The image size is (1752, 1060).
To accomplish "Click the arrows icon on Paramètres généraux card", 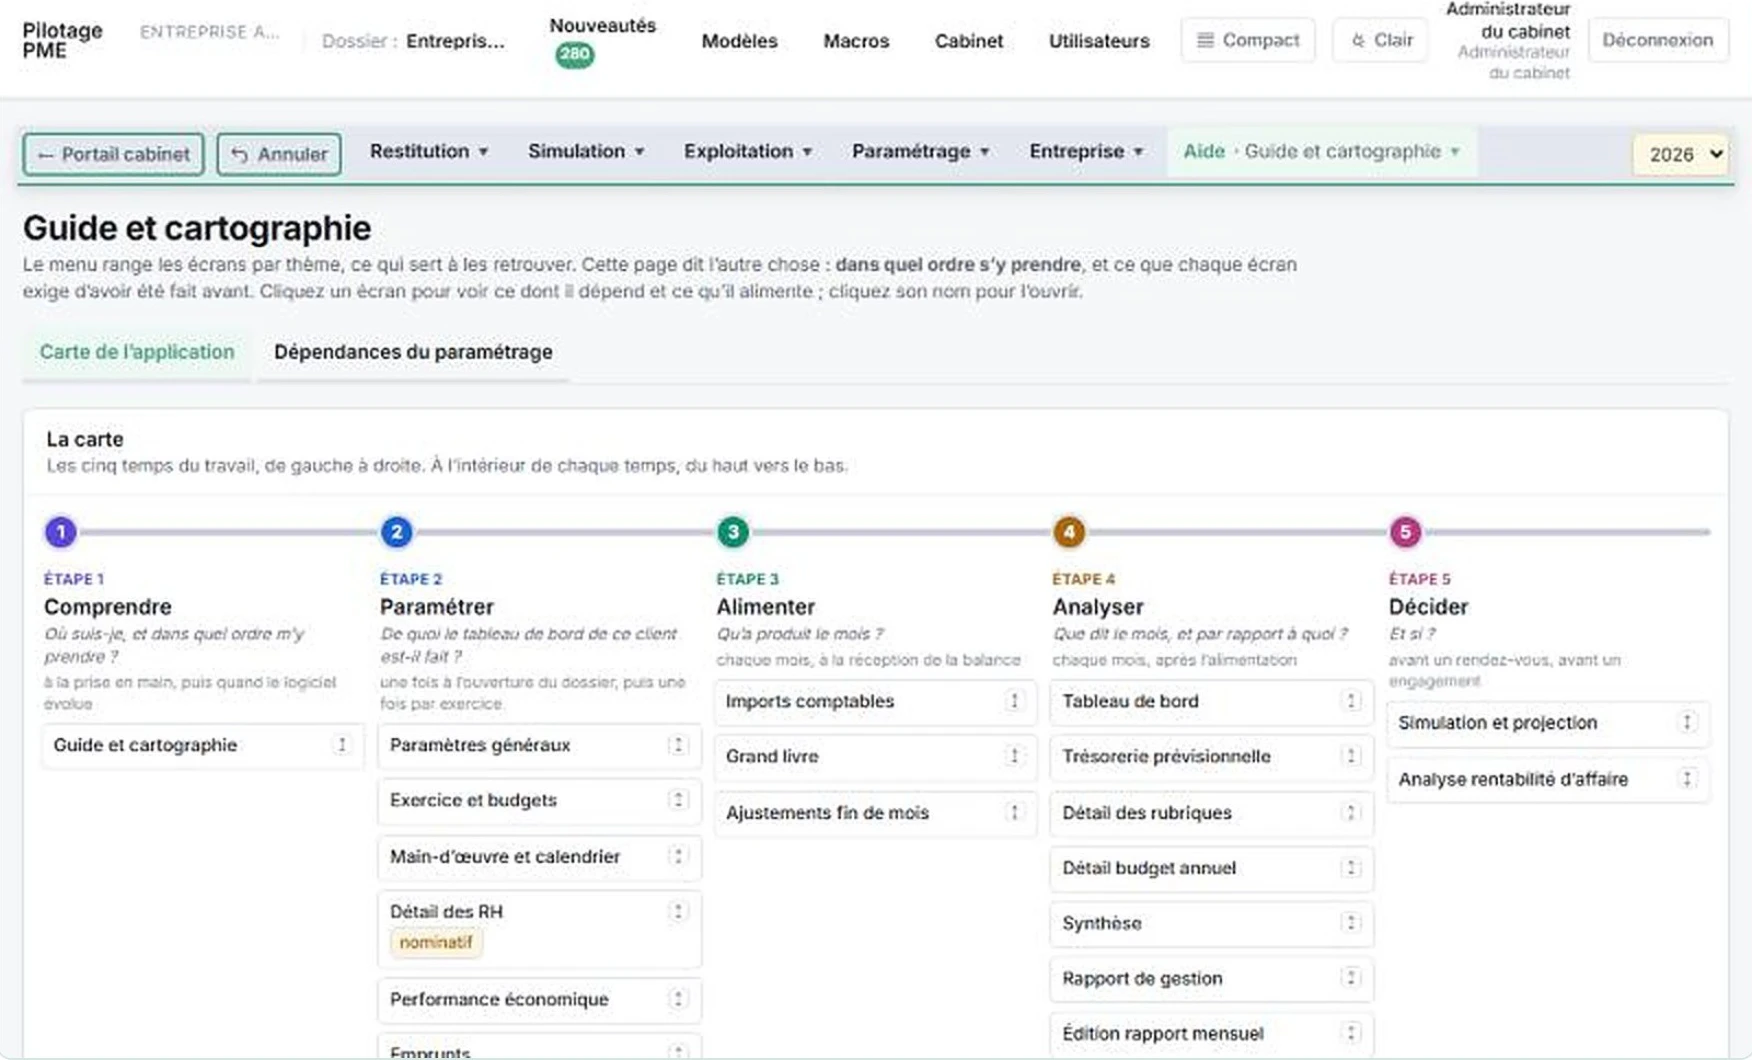I will pos(678,745).
